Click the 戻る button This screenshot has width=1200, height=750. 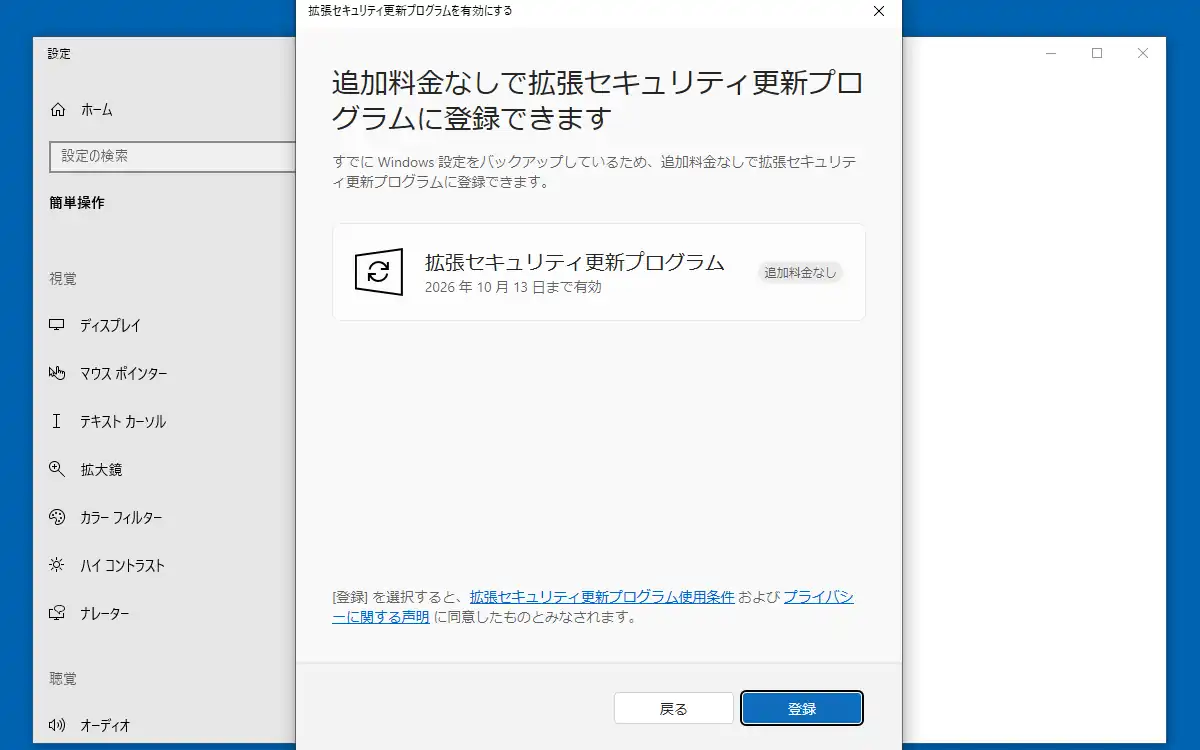tap(674, 708)
